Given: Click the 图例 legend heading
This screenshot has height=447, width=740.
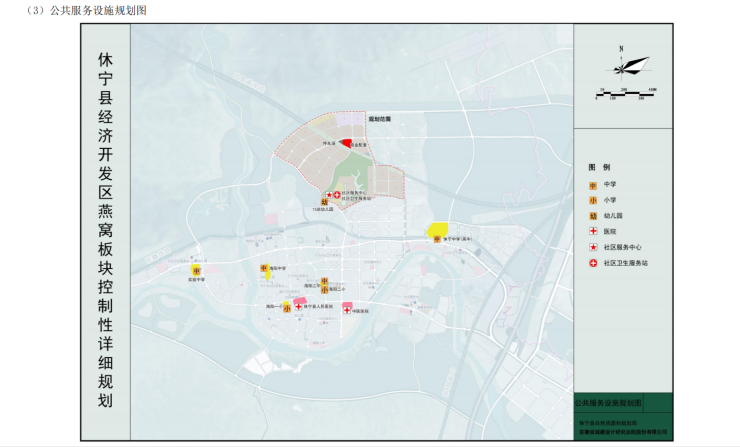Looking at the screenshot, I should coord(599,167).
